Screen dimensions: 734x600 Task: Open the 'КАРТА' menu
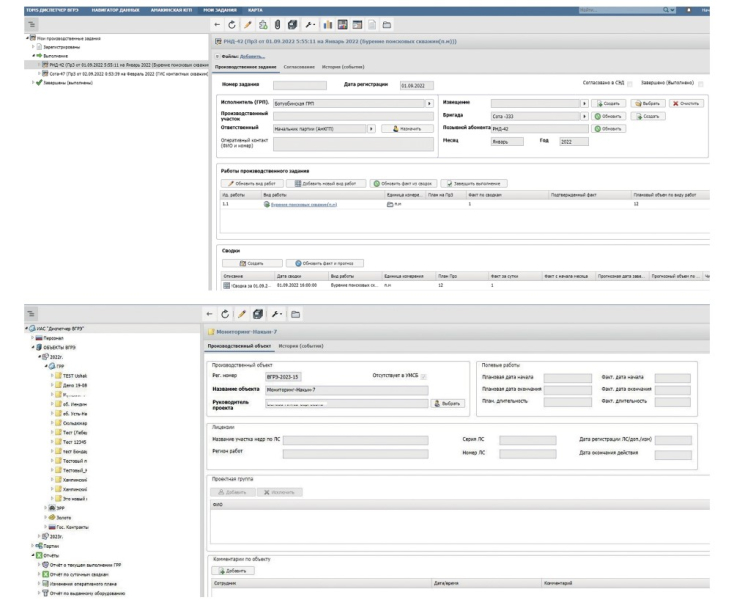pos(255,10)
